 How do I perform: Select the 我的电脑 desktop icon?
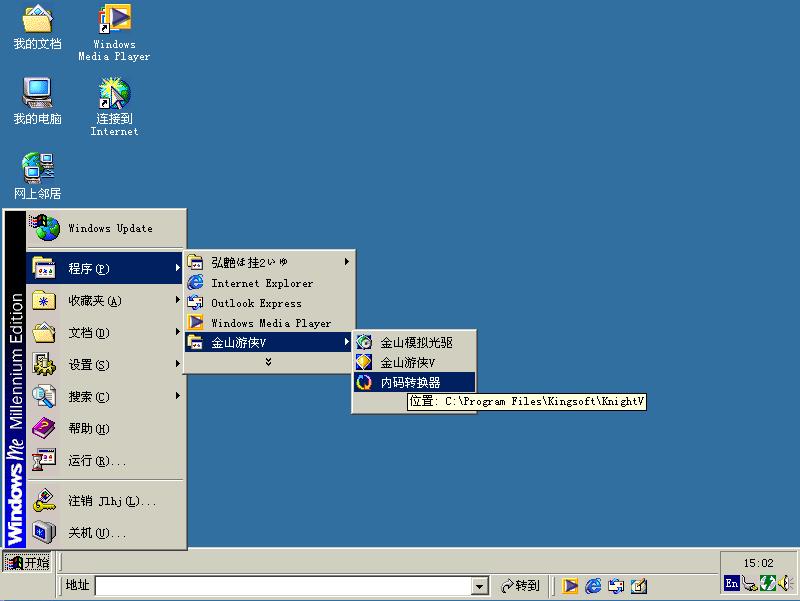click(x=37, y=102)
